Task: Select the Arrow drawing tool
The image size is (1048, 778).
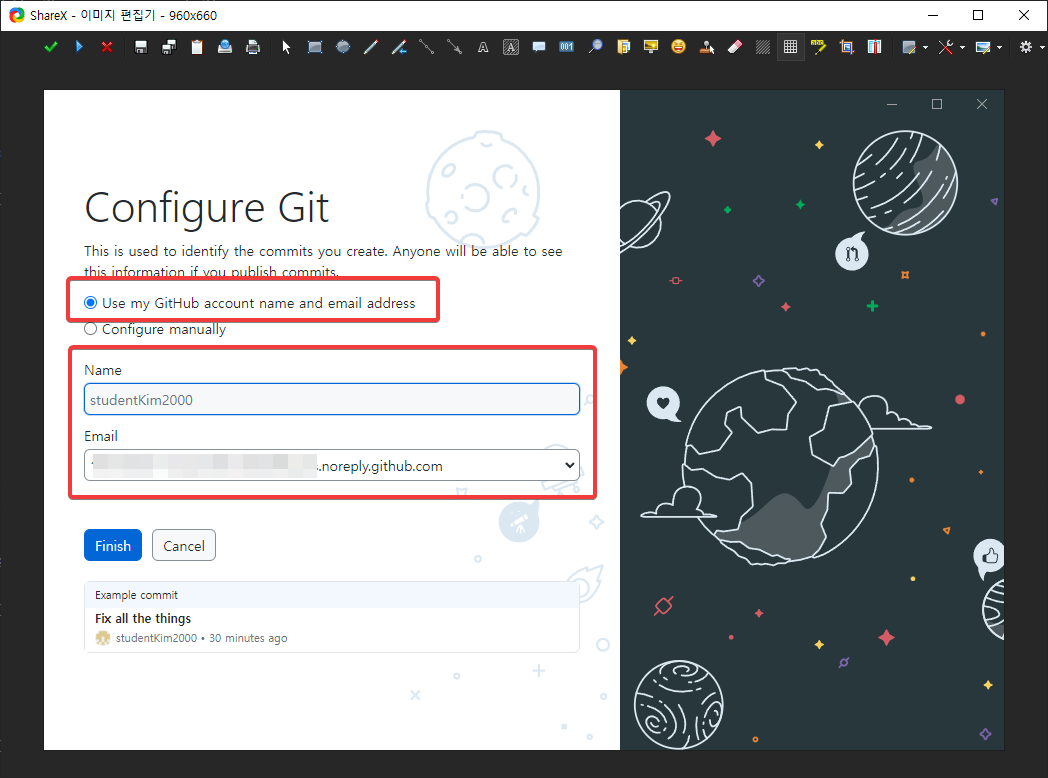Action: [x=454, y=47]
